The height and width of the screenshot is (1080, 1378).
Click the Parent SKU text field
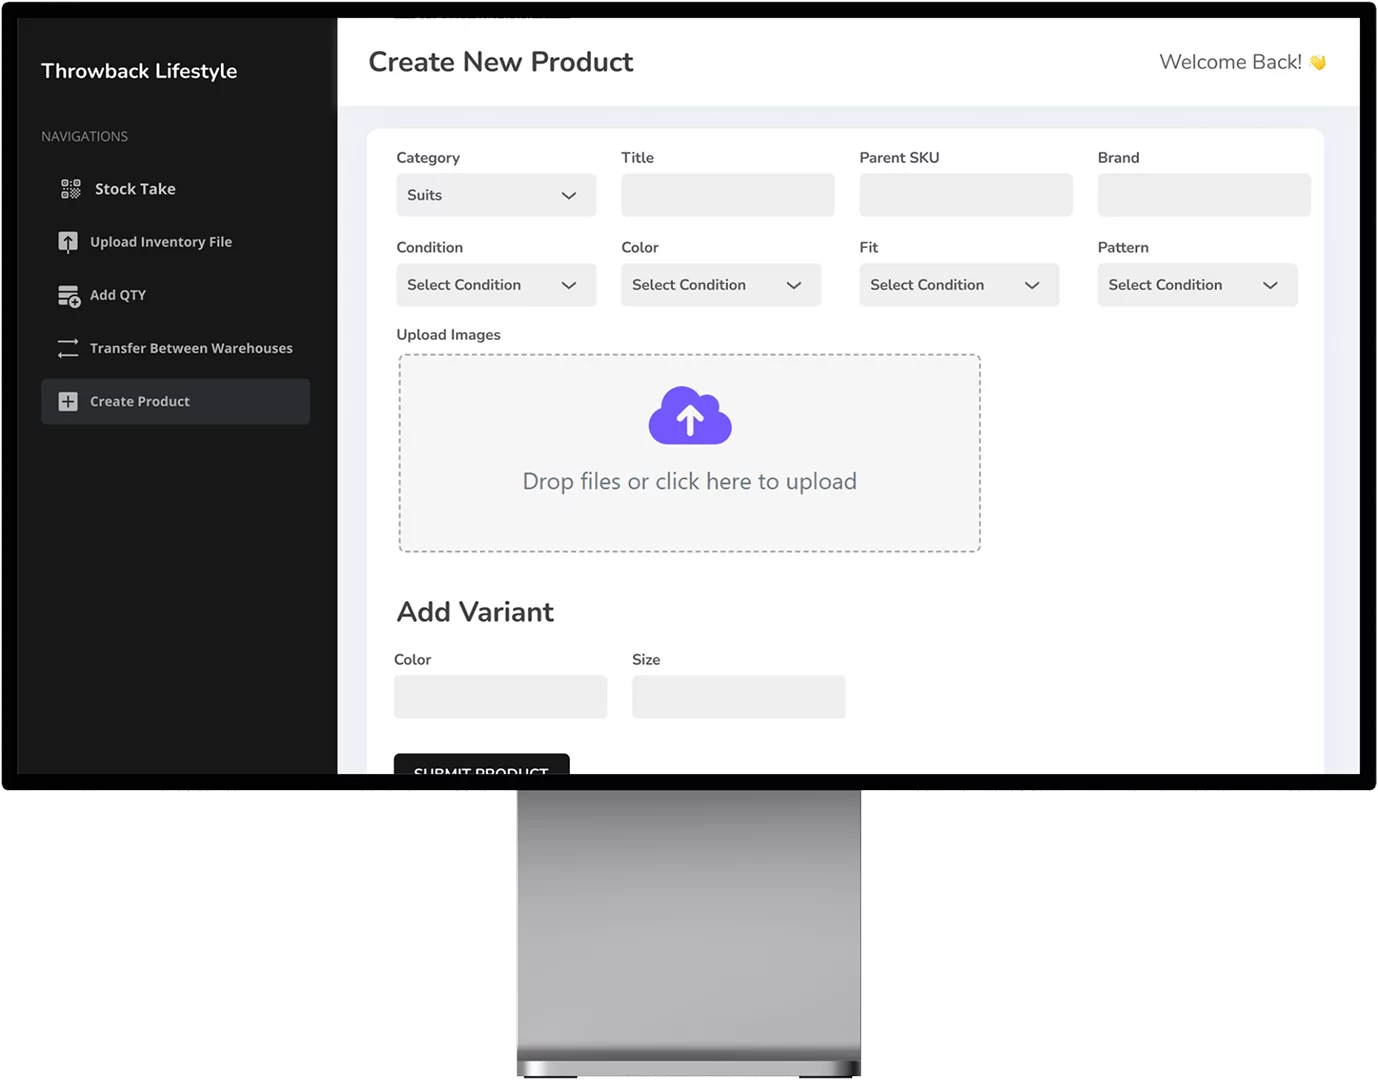965,195
